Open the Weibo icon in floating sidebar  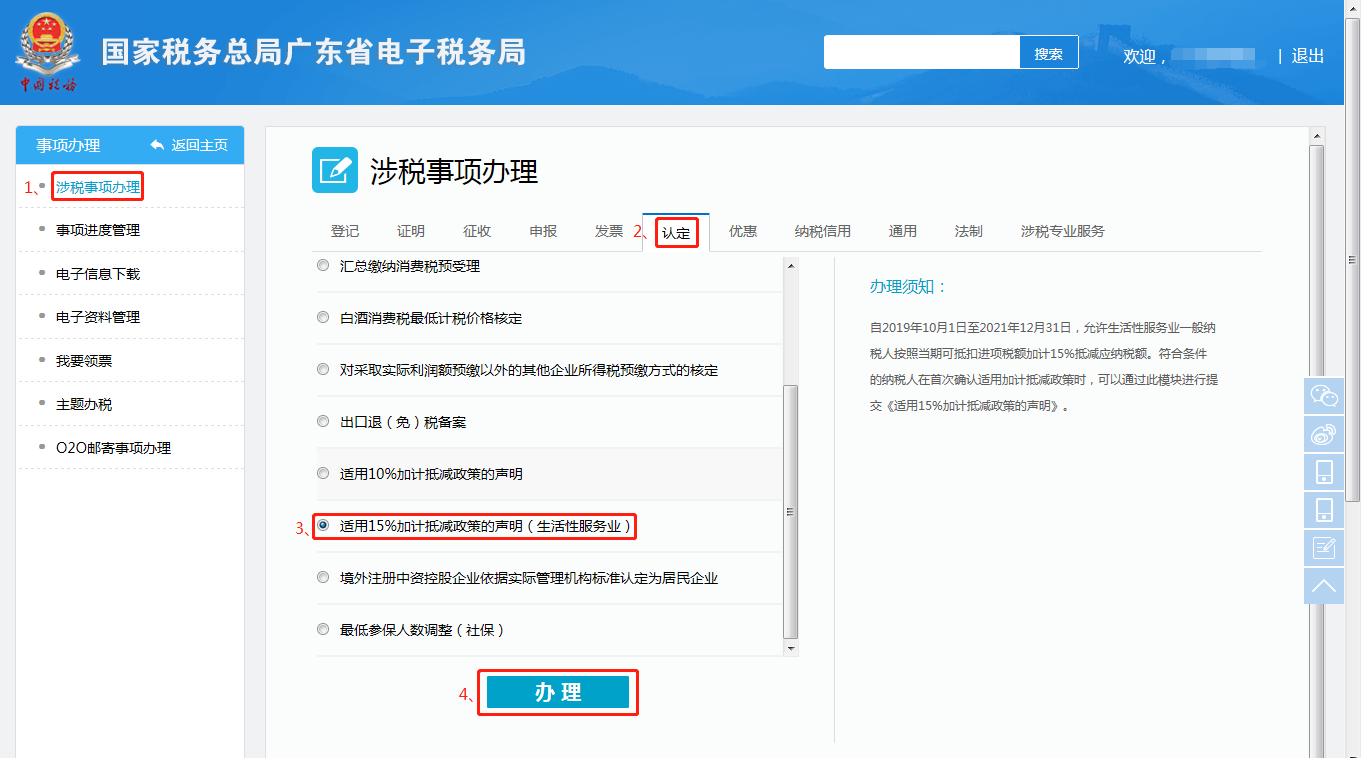coord(1324,434)
